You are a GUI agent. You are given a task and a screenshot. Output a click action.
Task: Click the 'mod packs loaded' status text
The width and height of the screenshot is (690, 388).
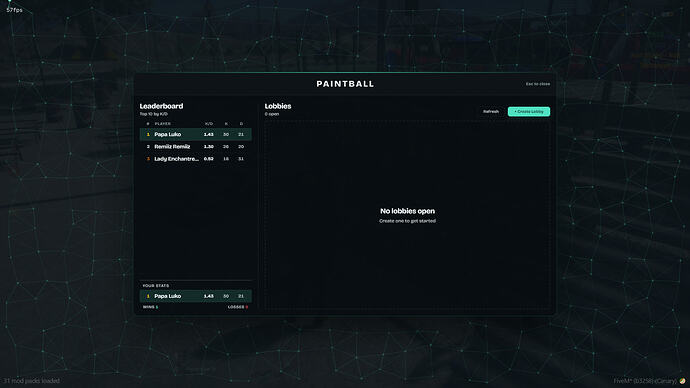[32, 381]
